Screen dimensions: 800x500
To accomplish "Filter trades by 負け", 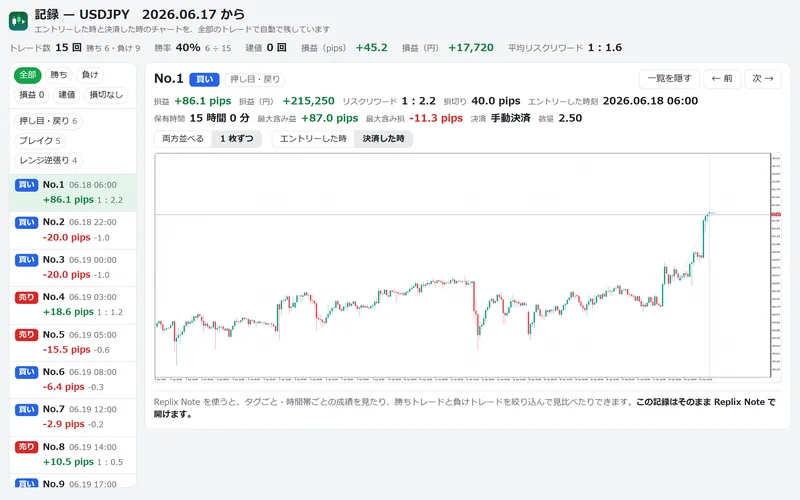I will point(90,75).
